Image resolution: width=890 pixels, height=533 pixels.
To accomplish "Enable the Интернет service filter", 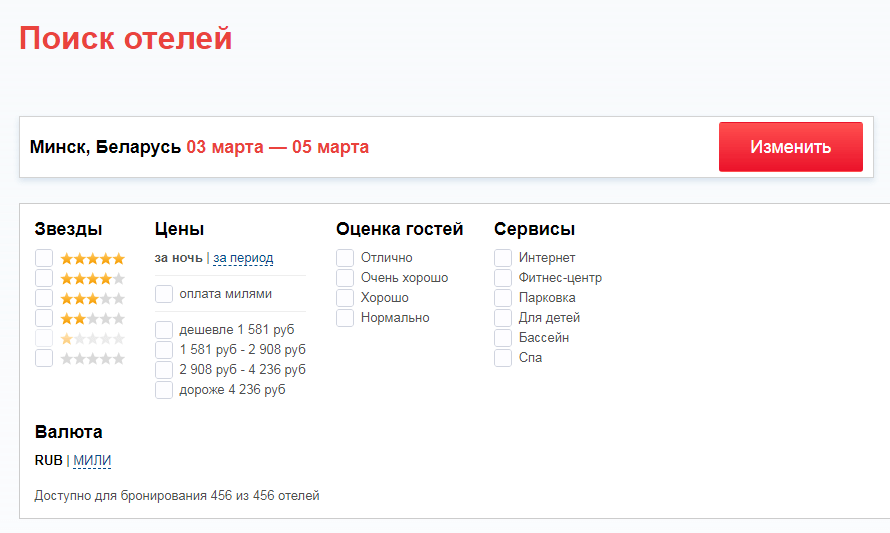I will click(x=503, y=258).
